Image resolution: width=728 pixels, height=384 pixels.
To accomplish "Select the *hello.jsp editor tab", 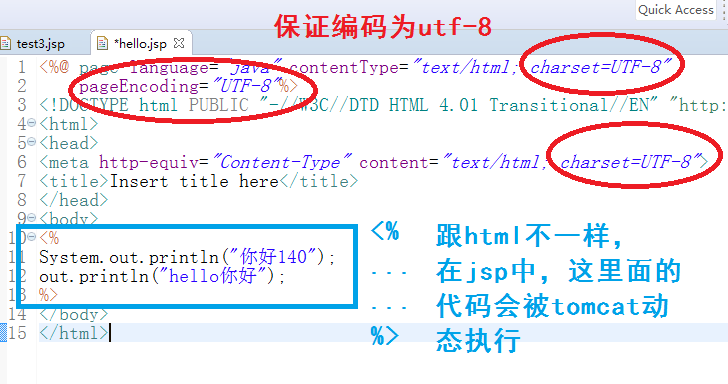I will point(141,44).
